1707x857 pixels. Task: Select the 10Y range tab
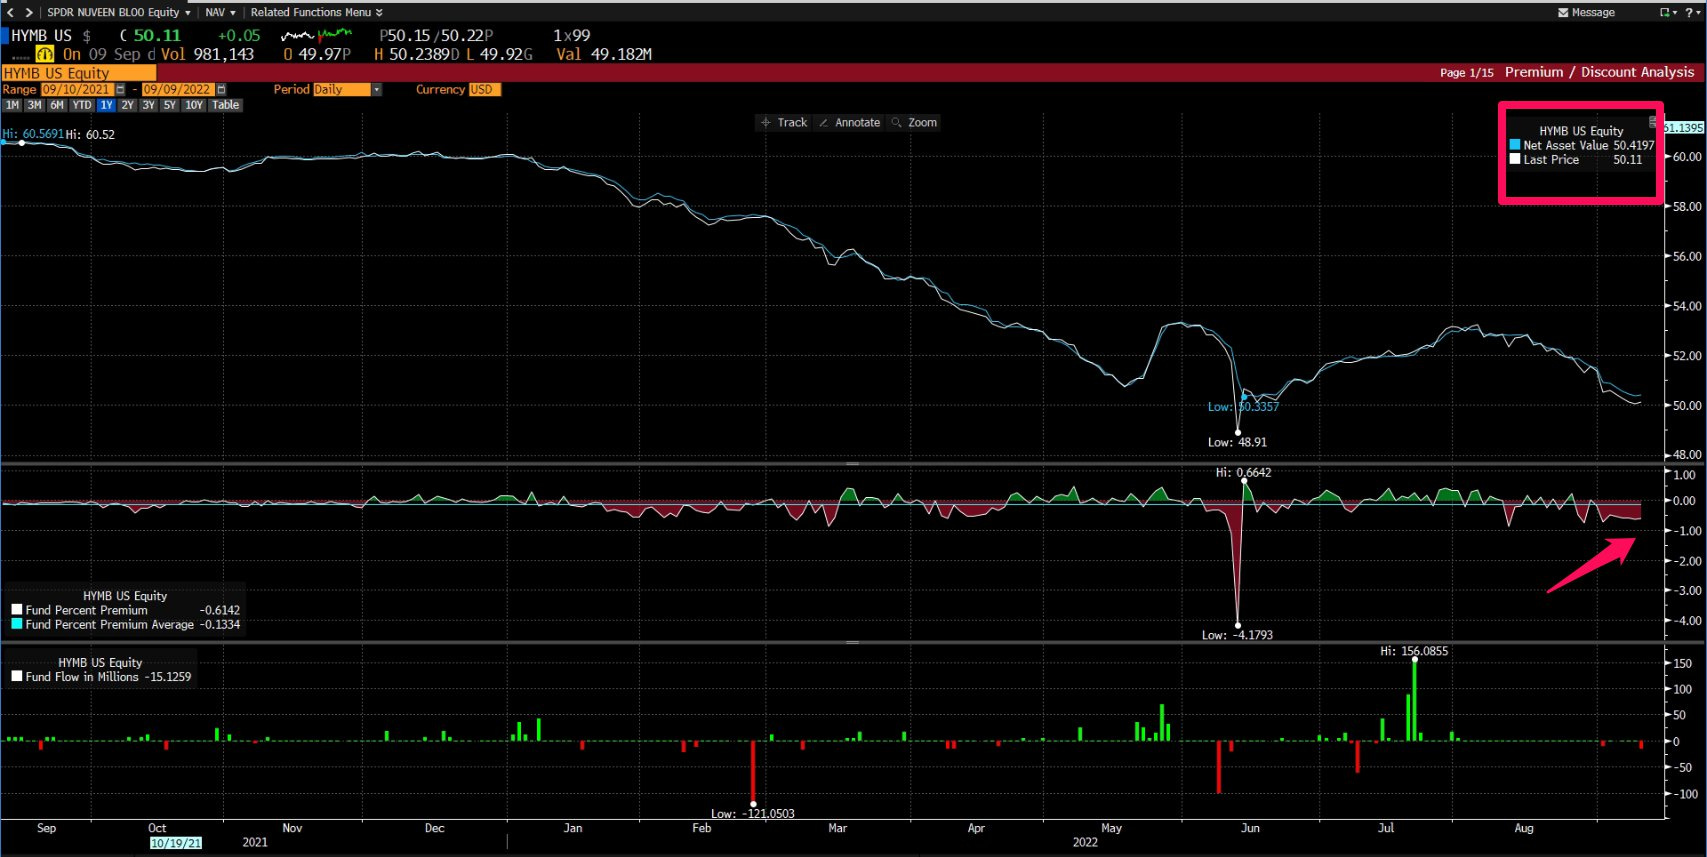point(193,105)
